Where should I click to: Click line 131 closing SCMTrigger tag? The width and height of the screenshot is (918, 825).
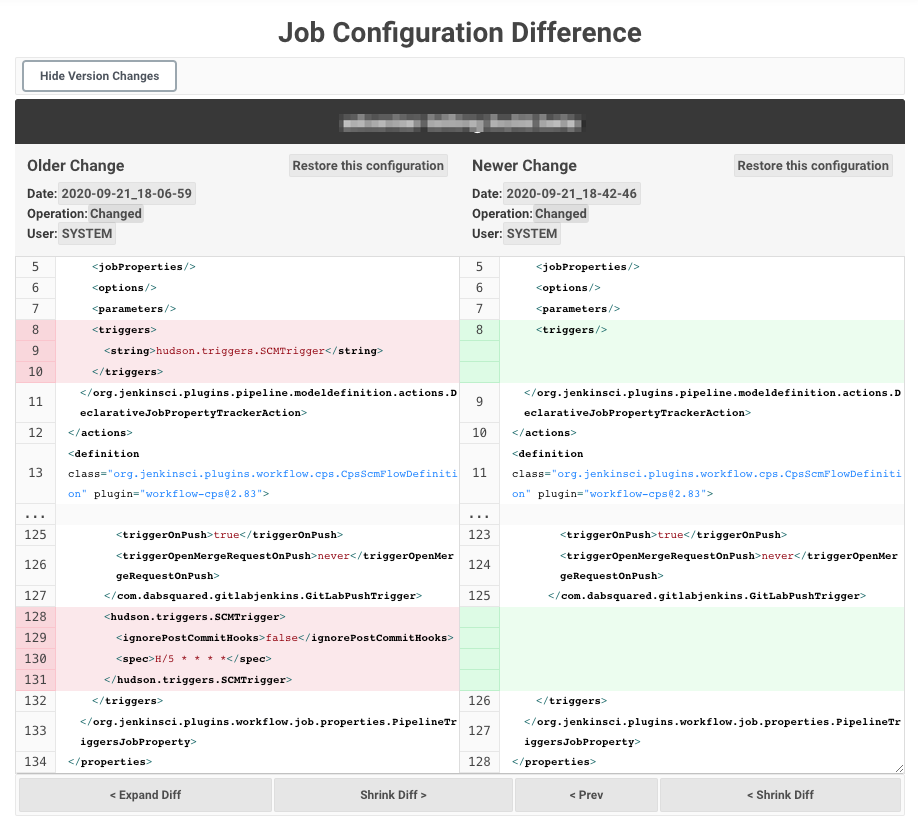point(198,680)
